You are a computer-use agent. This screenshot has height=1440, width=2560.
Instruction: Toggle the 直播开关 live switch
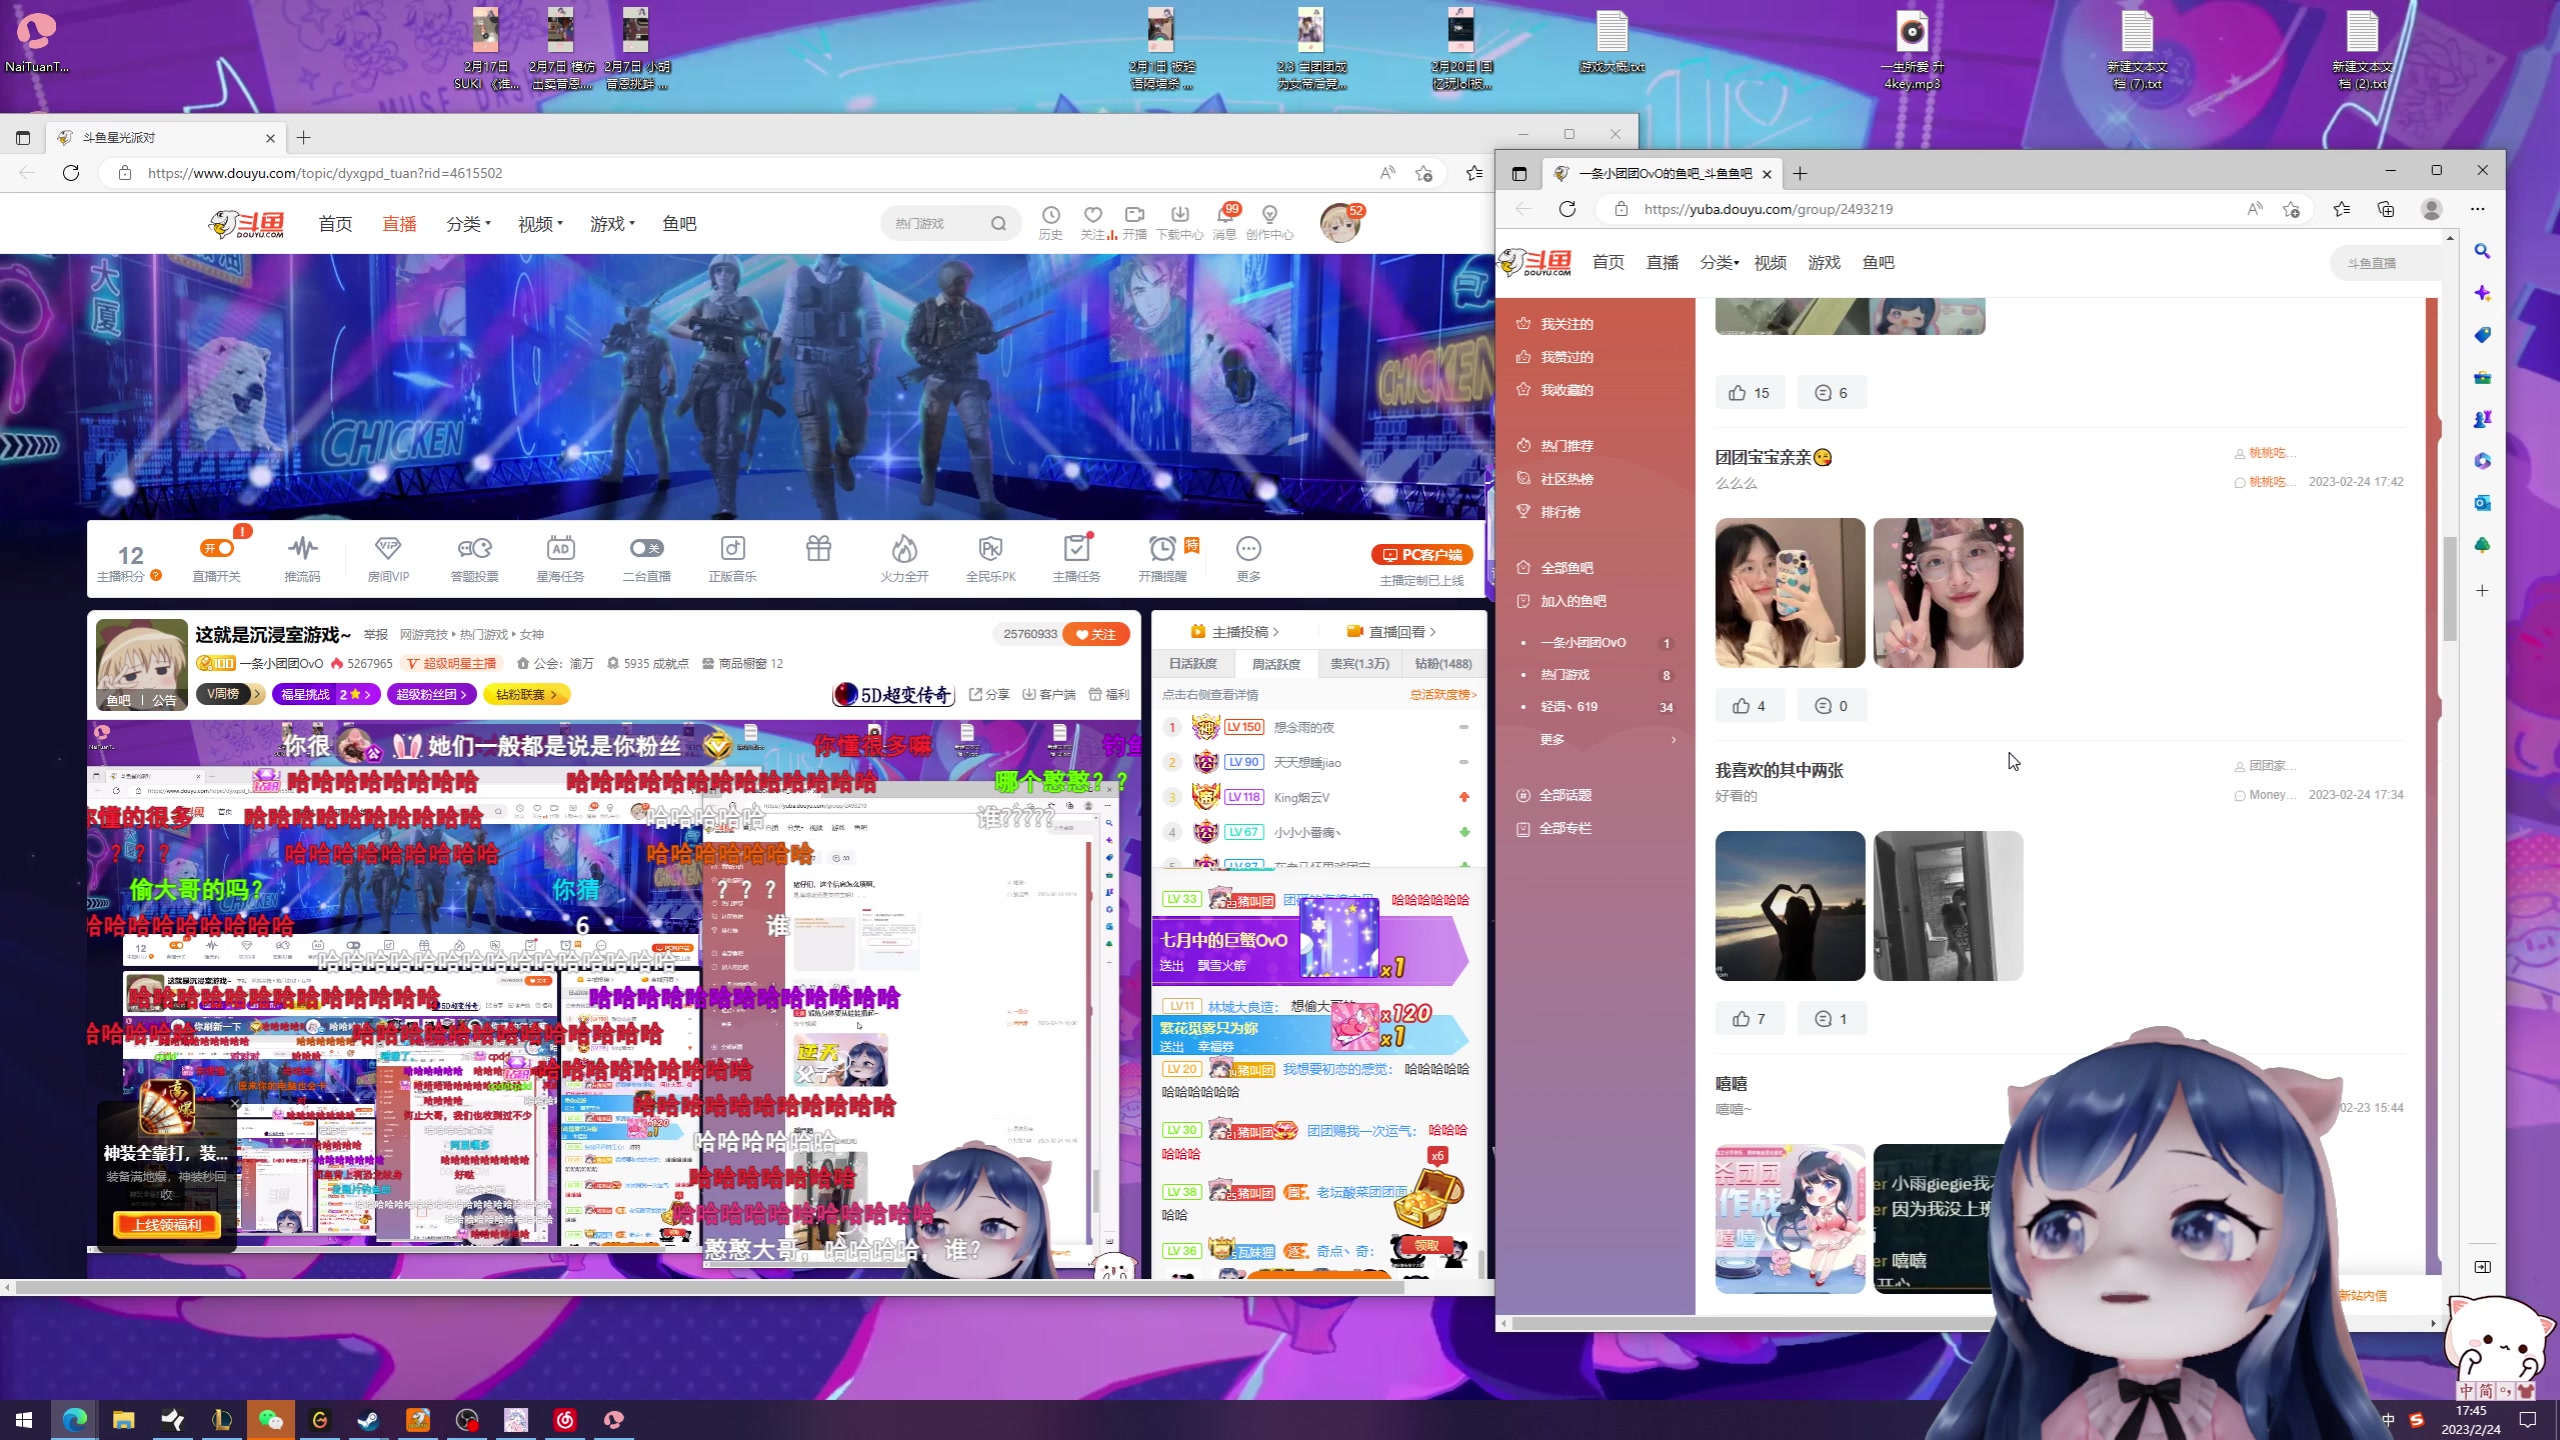pos(217,548)
